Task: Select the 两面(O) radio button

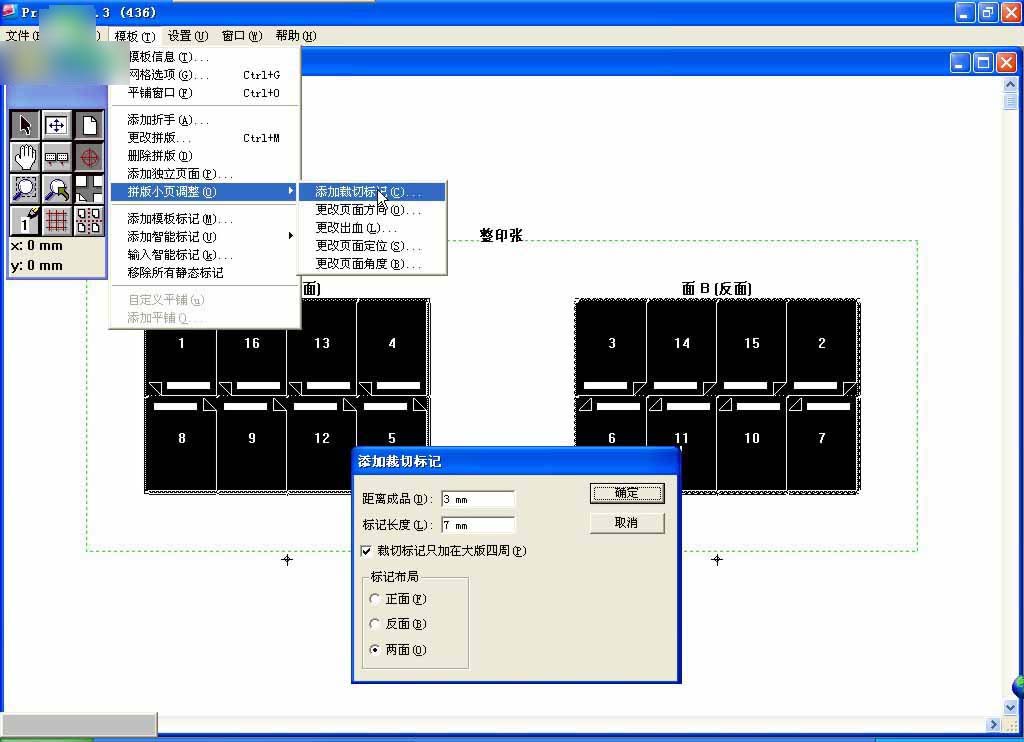Action: click(x=375, y=649)
